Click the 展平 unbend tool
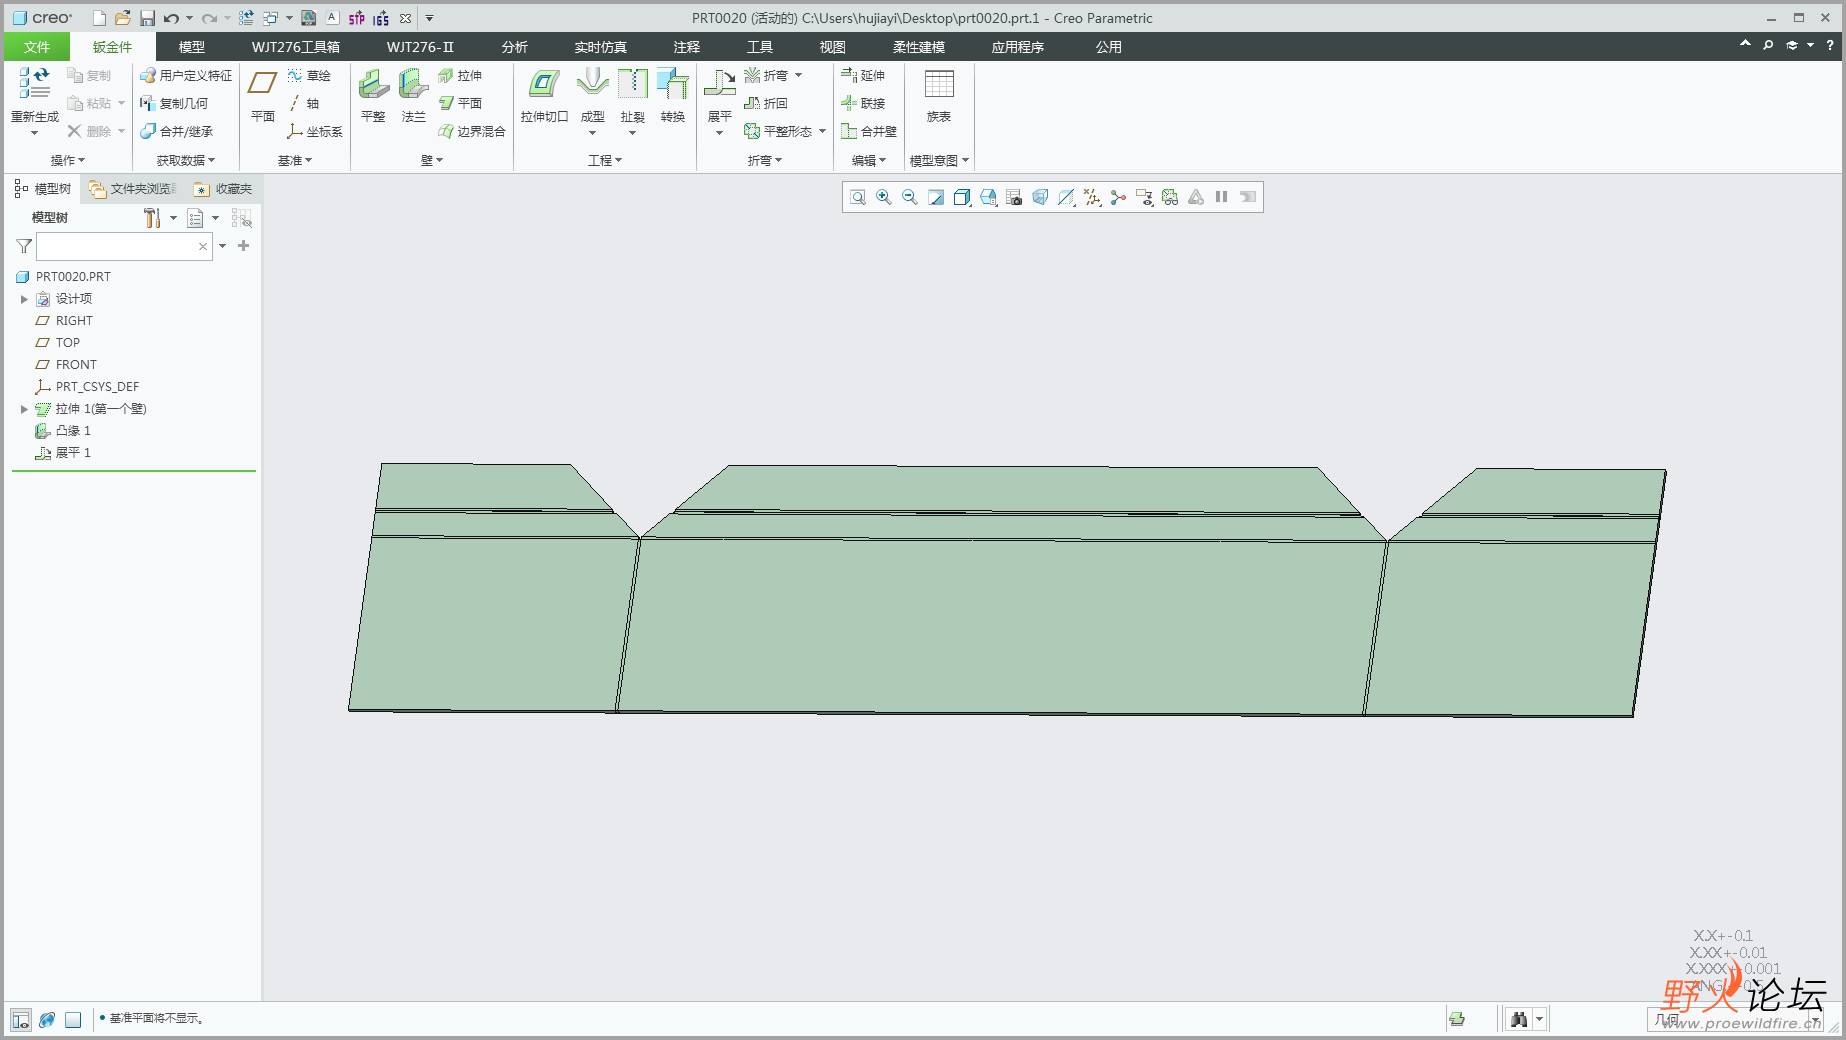Viewport: 1846px width, 1040px height. pos(719,101)
